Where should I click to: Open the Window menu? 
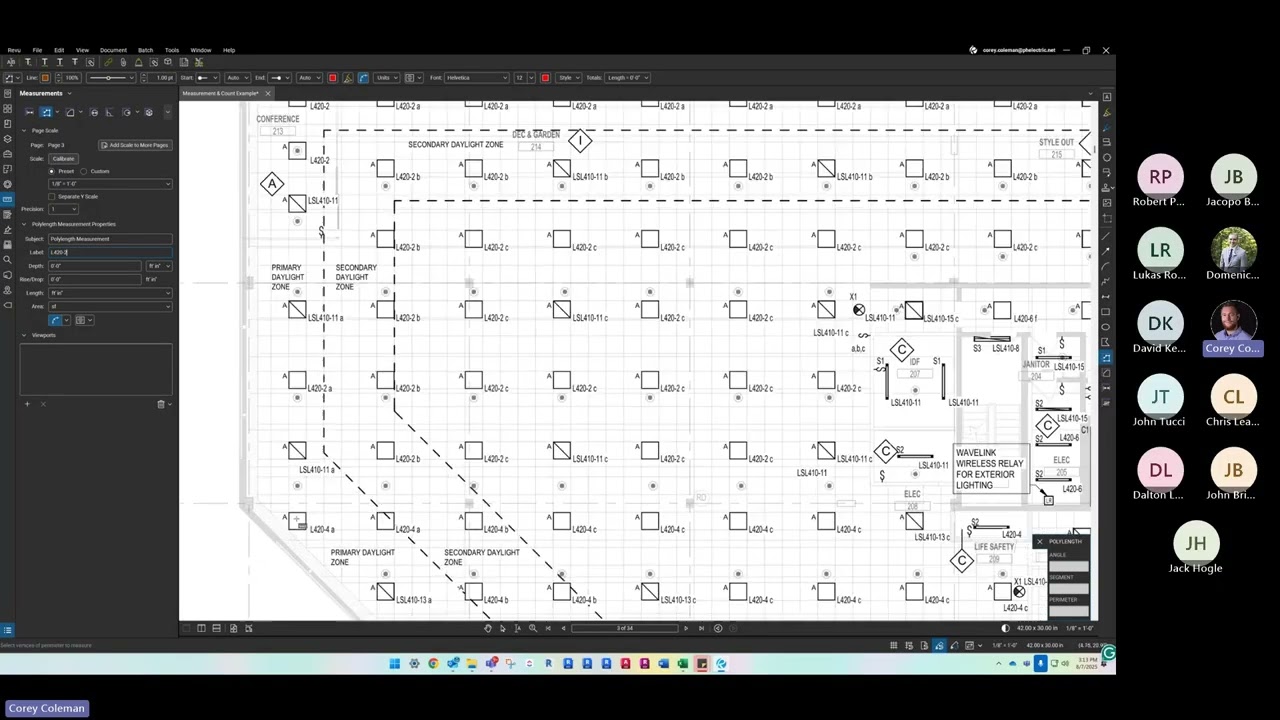click(200, 50)
